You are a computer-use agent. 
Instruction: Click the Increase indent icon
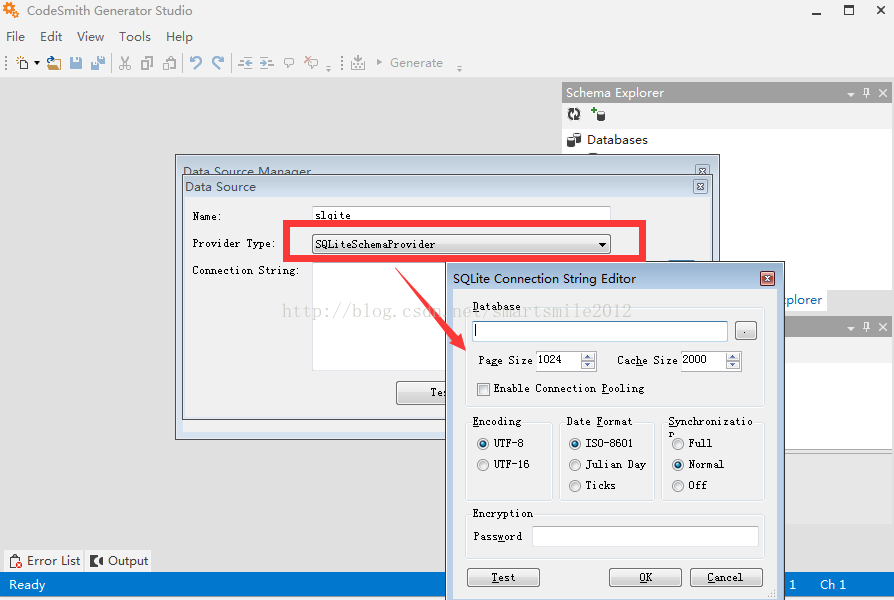pos(267,63)
